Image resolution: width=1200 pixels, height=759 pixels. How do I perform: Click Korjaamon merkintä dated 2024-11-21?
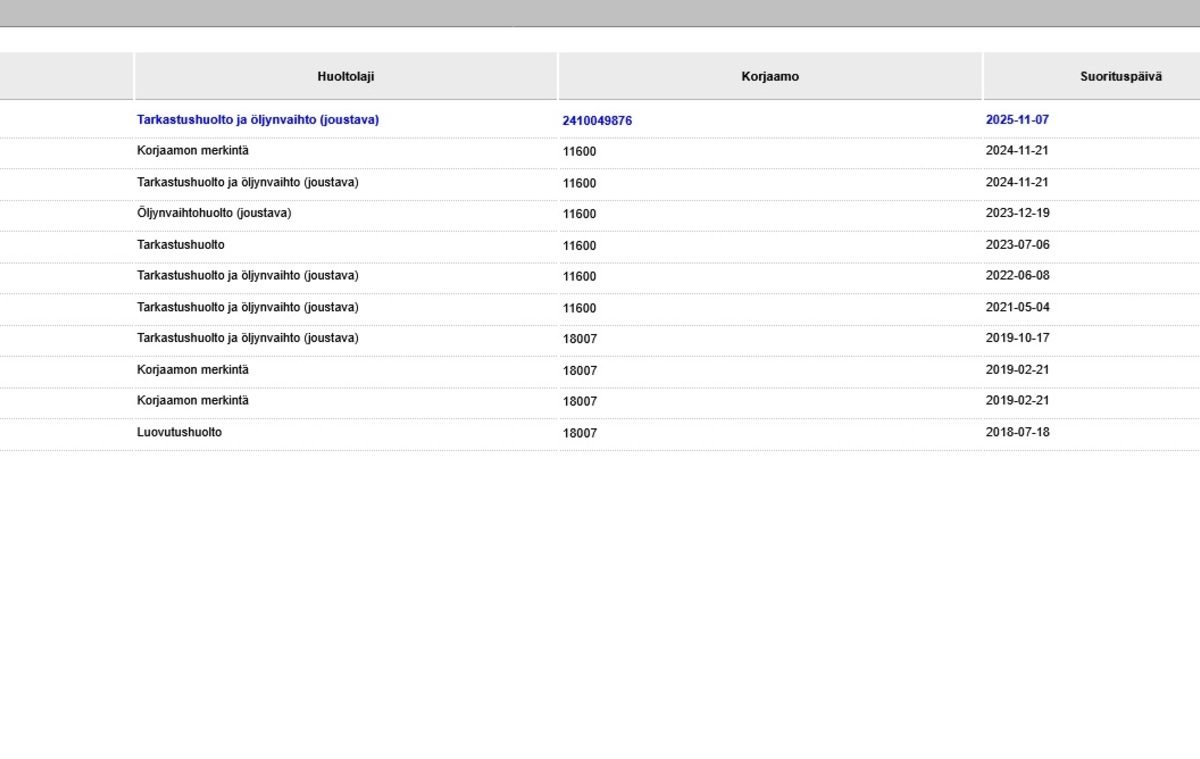[x=193, y=151]
